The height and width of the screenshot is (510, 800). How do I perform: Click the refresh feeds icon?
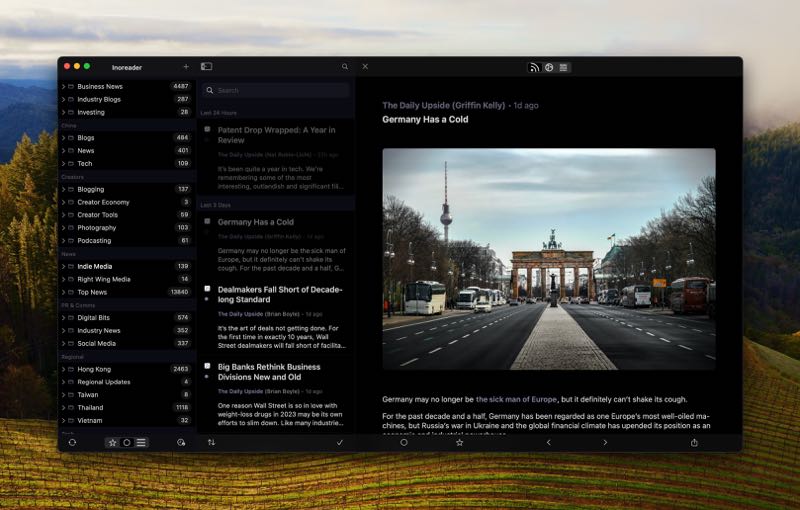(x=72, y=442)
